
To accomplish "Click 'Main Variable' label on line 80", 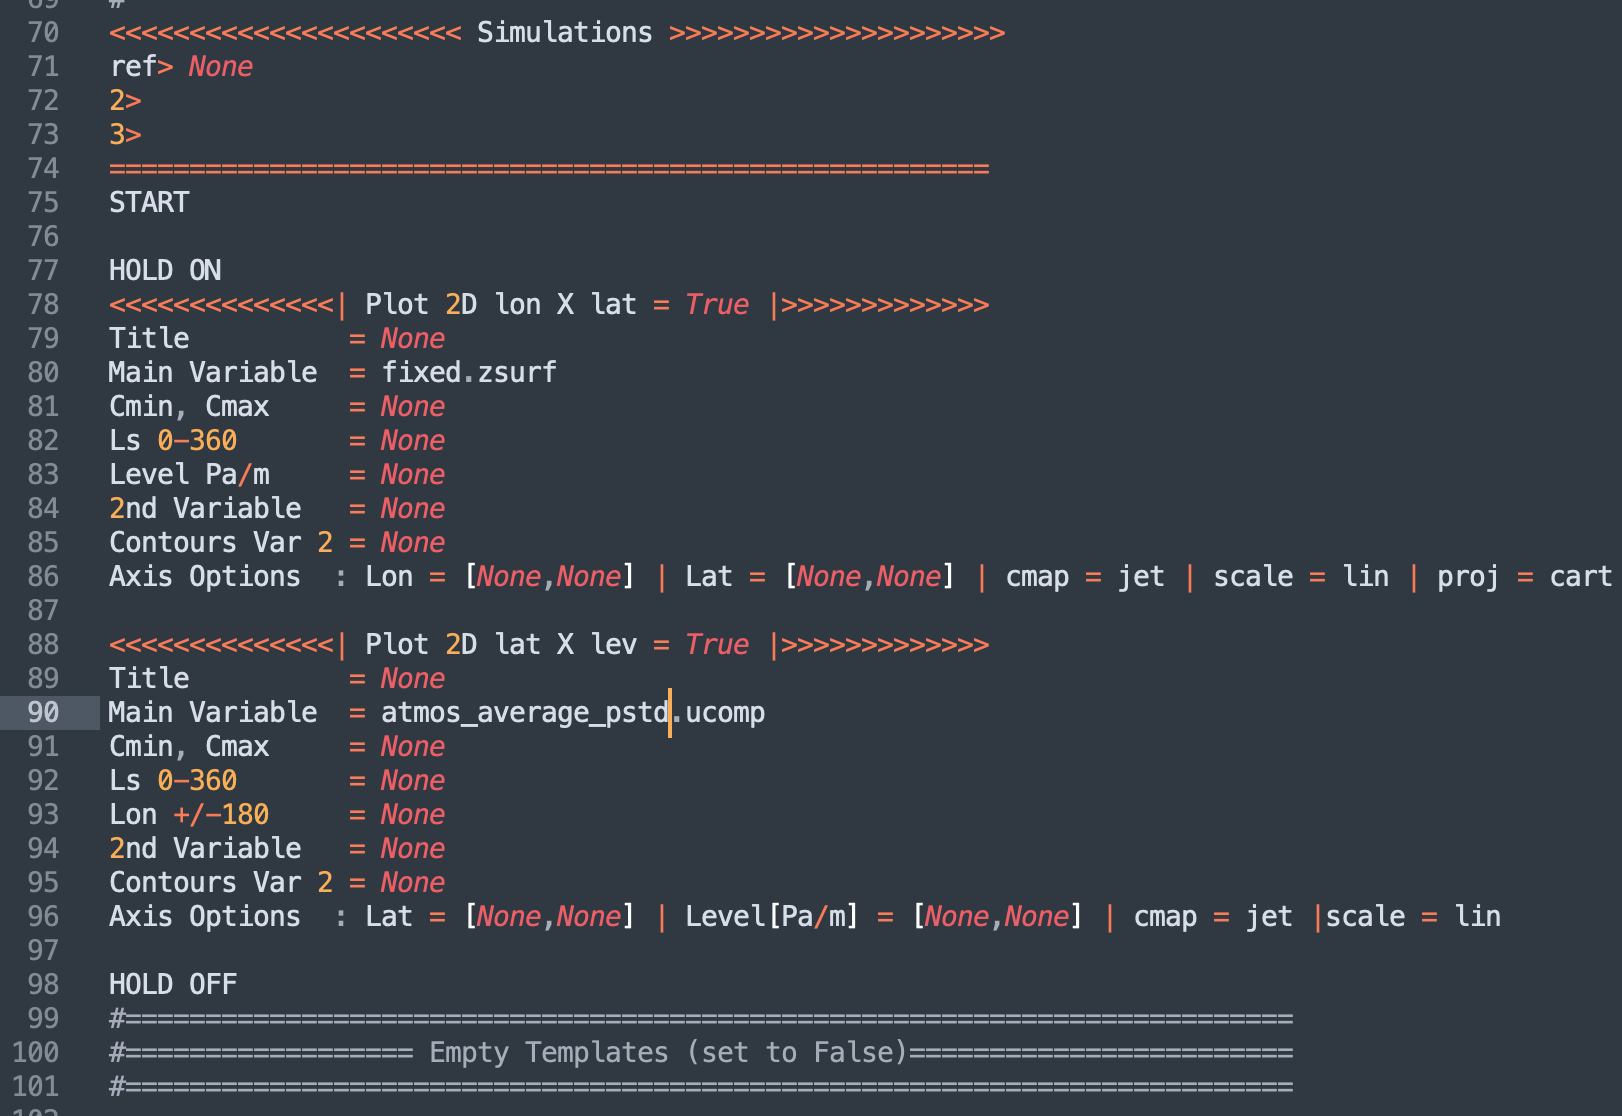I will [213, 373].
